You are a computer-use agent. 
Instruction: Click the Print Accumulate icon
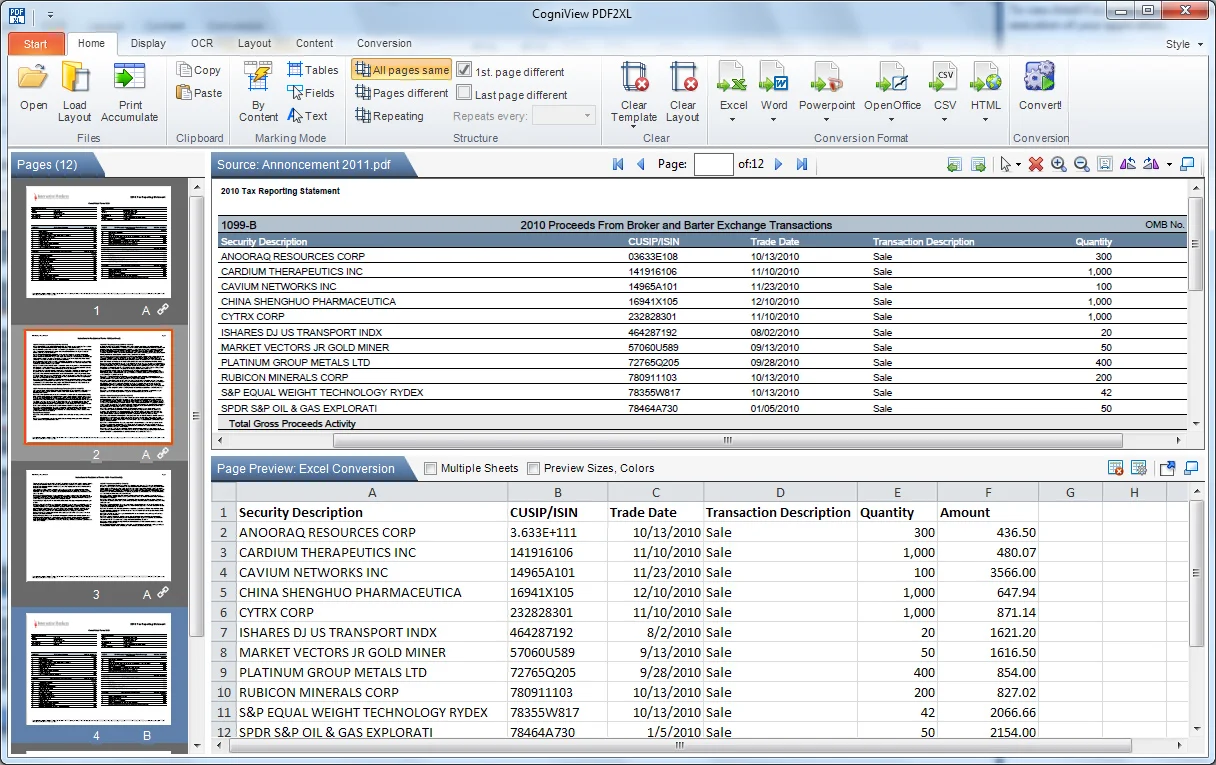tap(129, 91)
